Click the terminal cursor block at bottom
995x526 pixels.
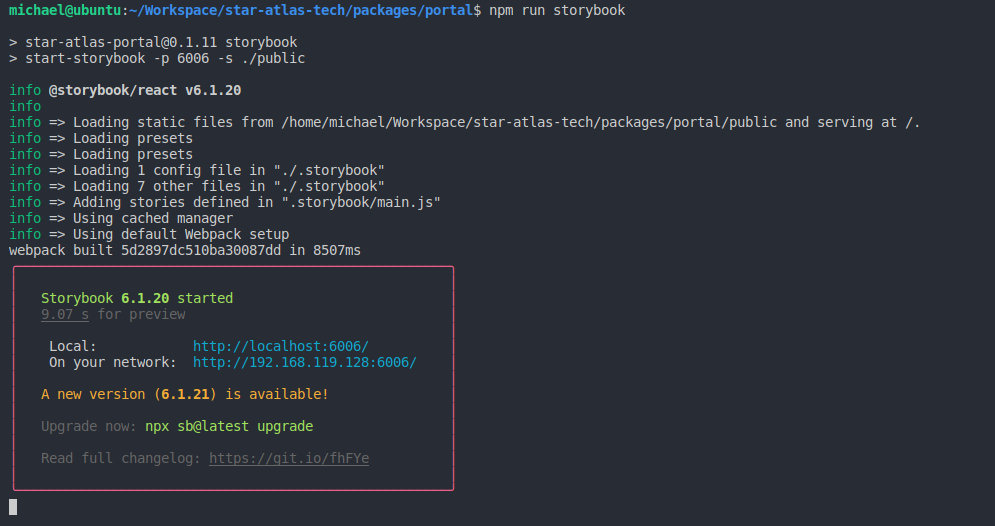(13, 506)
